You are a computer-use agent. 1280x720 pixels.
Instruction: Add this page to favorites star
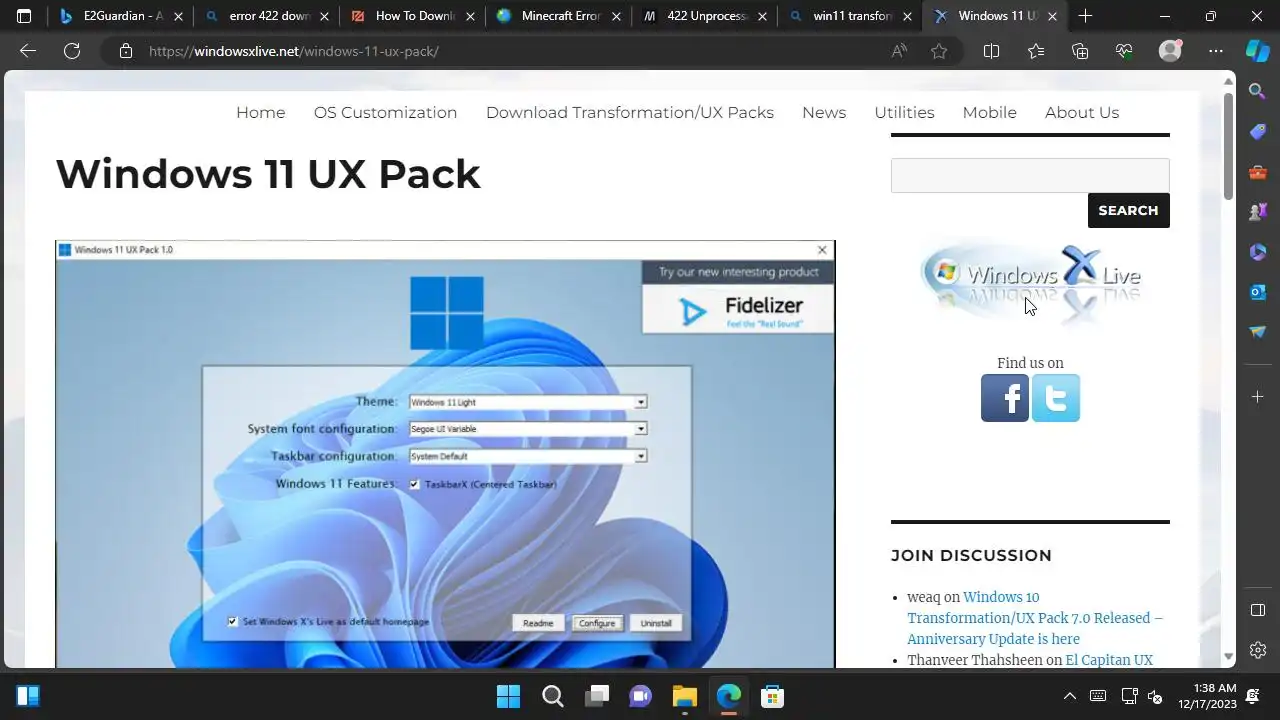(x=939, y=51)
